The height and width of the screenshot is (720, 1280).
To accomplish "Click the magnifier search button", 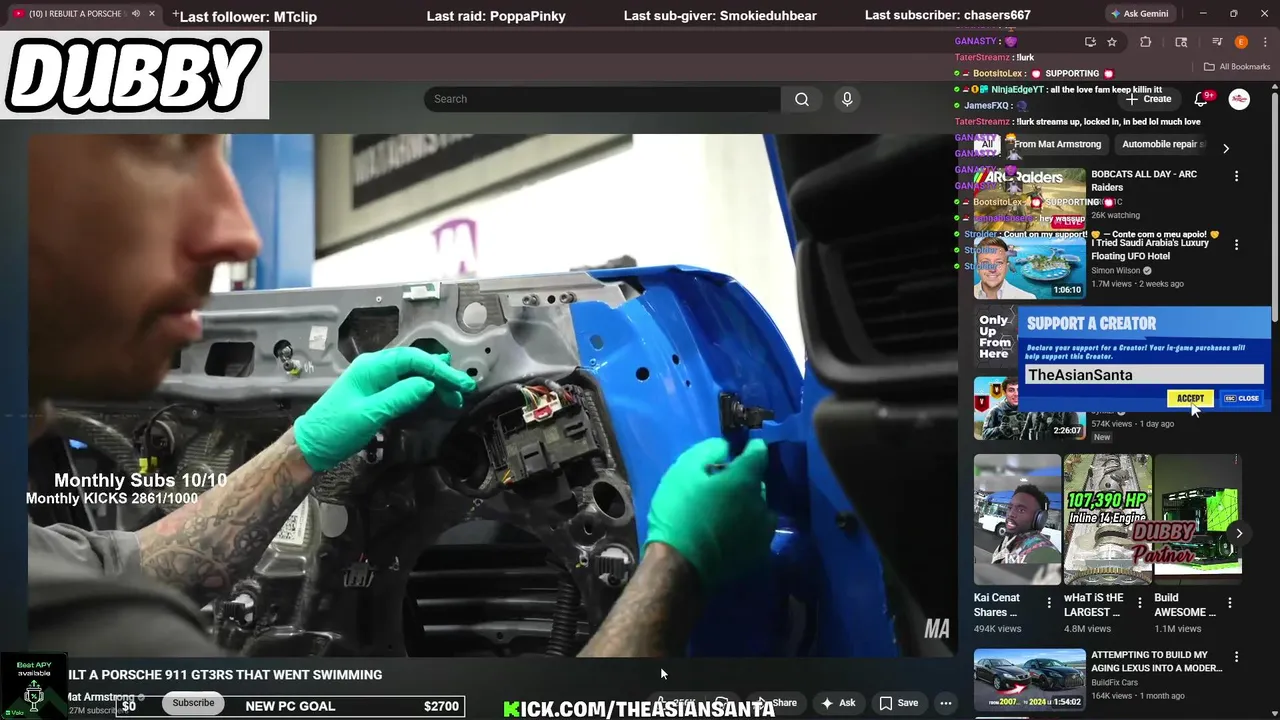I will [x=802, y=99].
